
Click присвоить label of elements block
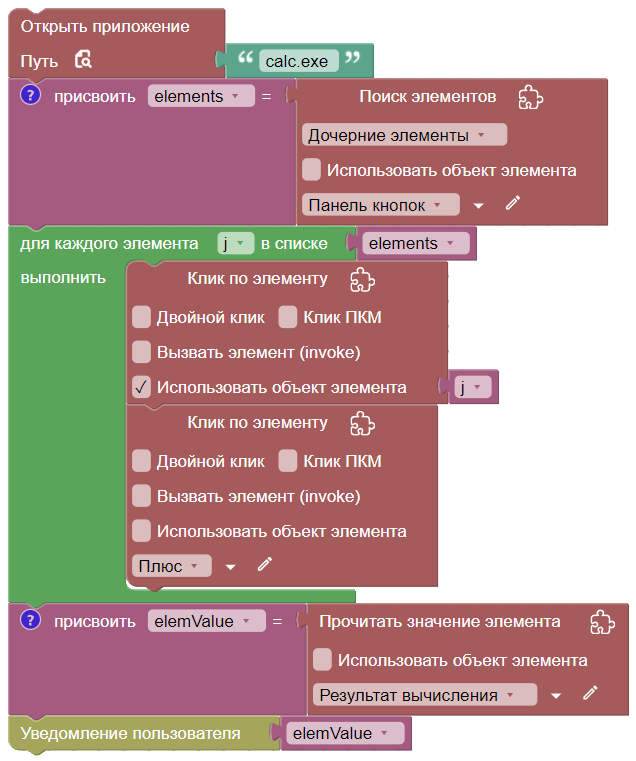coord(95,96)
